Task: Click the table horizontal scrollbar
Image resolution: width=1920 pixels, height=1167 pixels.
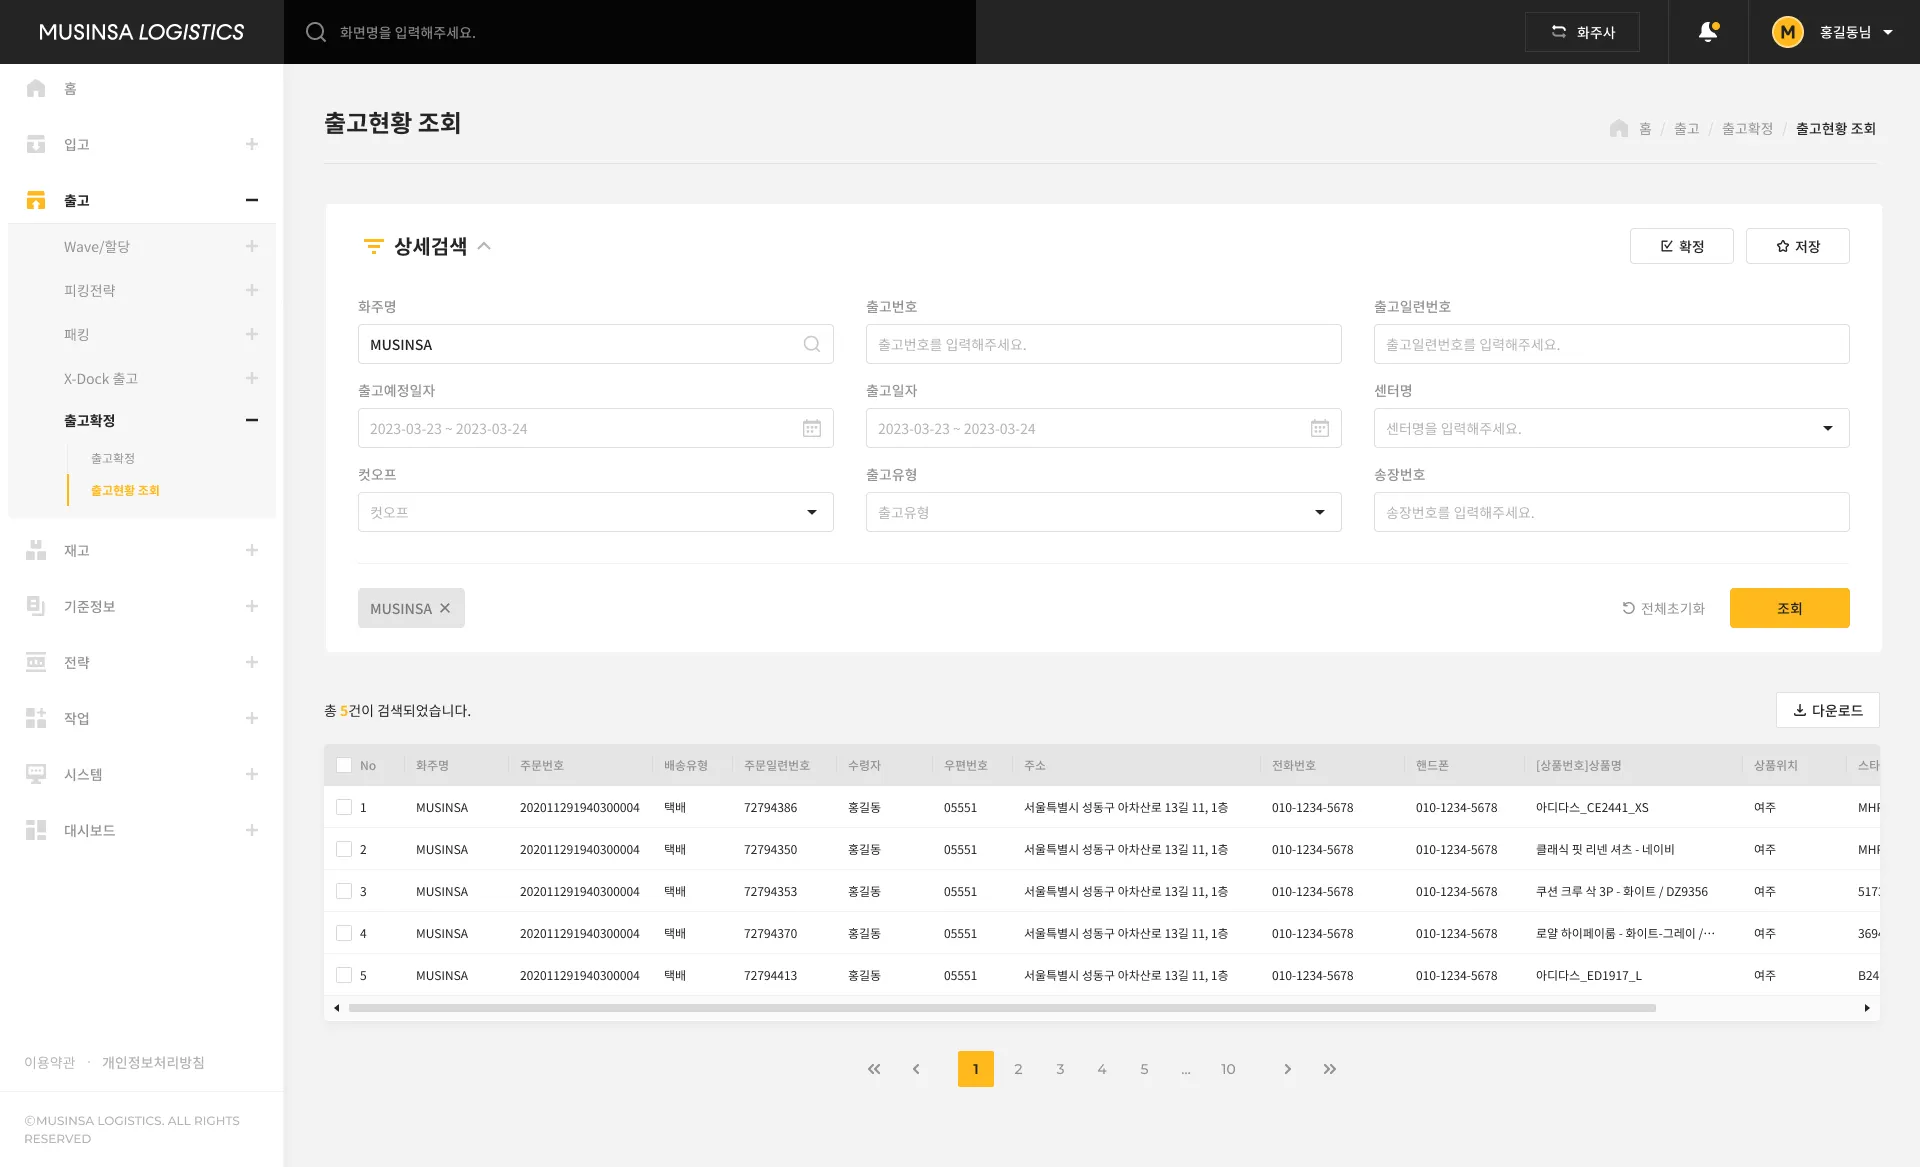Action: 1000,1008
